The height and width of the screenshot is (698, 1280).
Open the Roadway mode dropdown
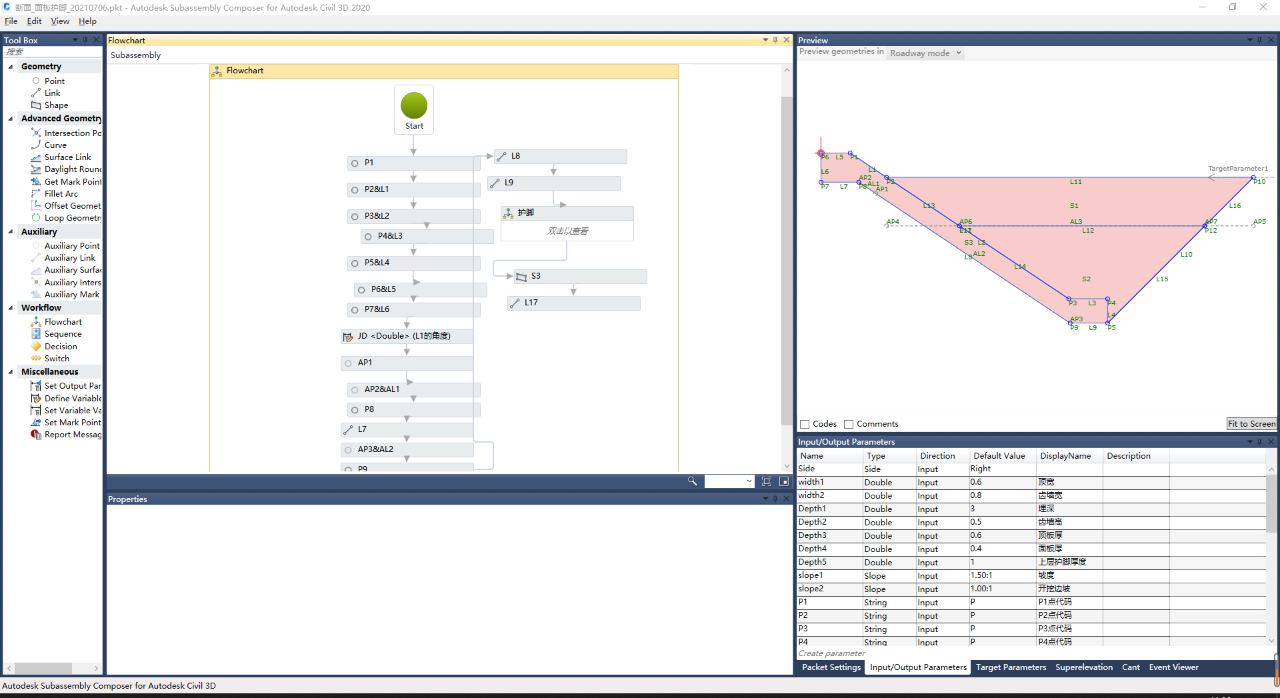click(925, 53)
